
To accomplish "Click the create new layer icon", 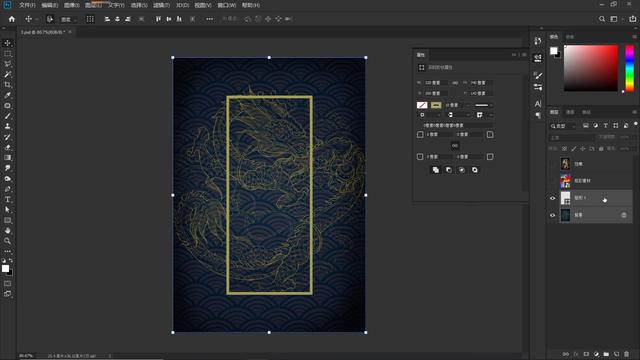I will pyautogui.click(x=616, y=354).
